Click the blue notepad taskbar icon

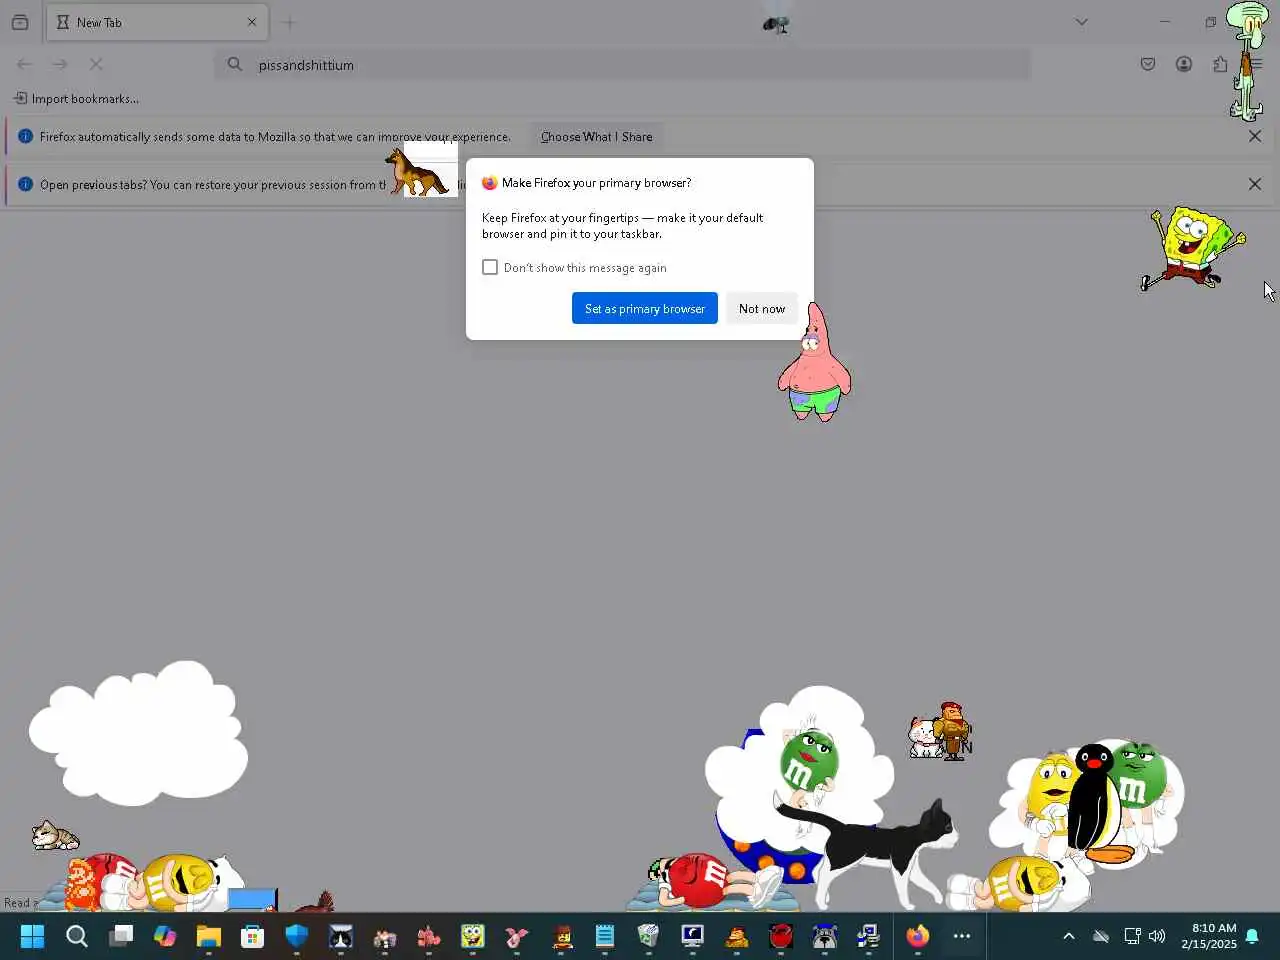tap(605, 936)
